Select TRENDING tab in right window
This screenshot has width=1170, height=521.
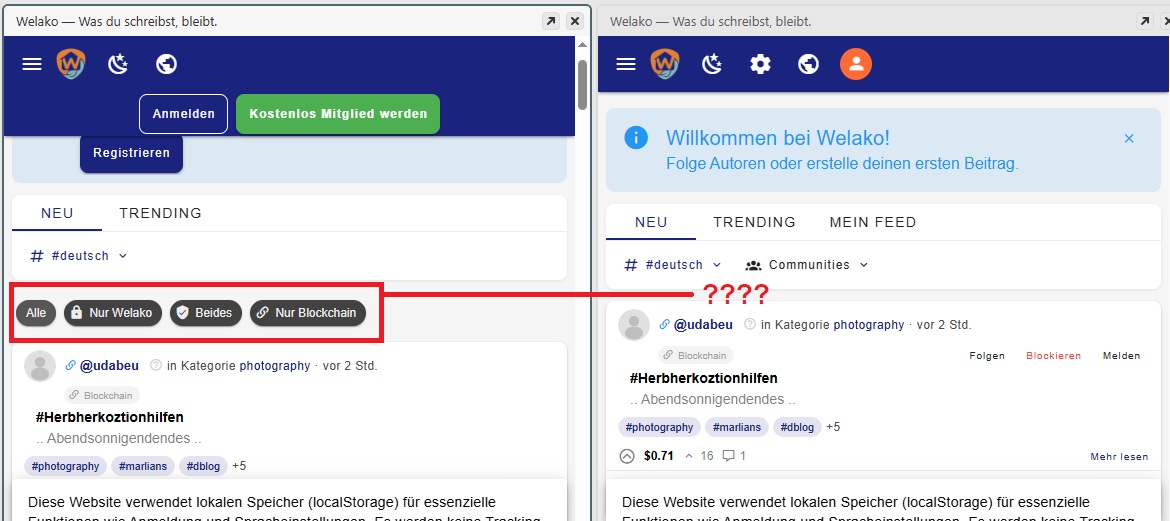click(x=754, y=222)
